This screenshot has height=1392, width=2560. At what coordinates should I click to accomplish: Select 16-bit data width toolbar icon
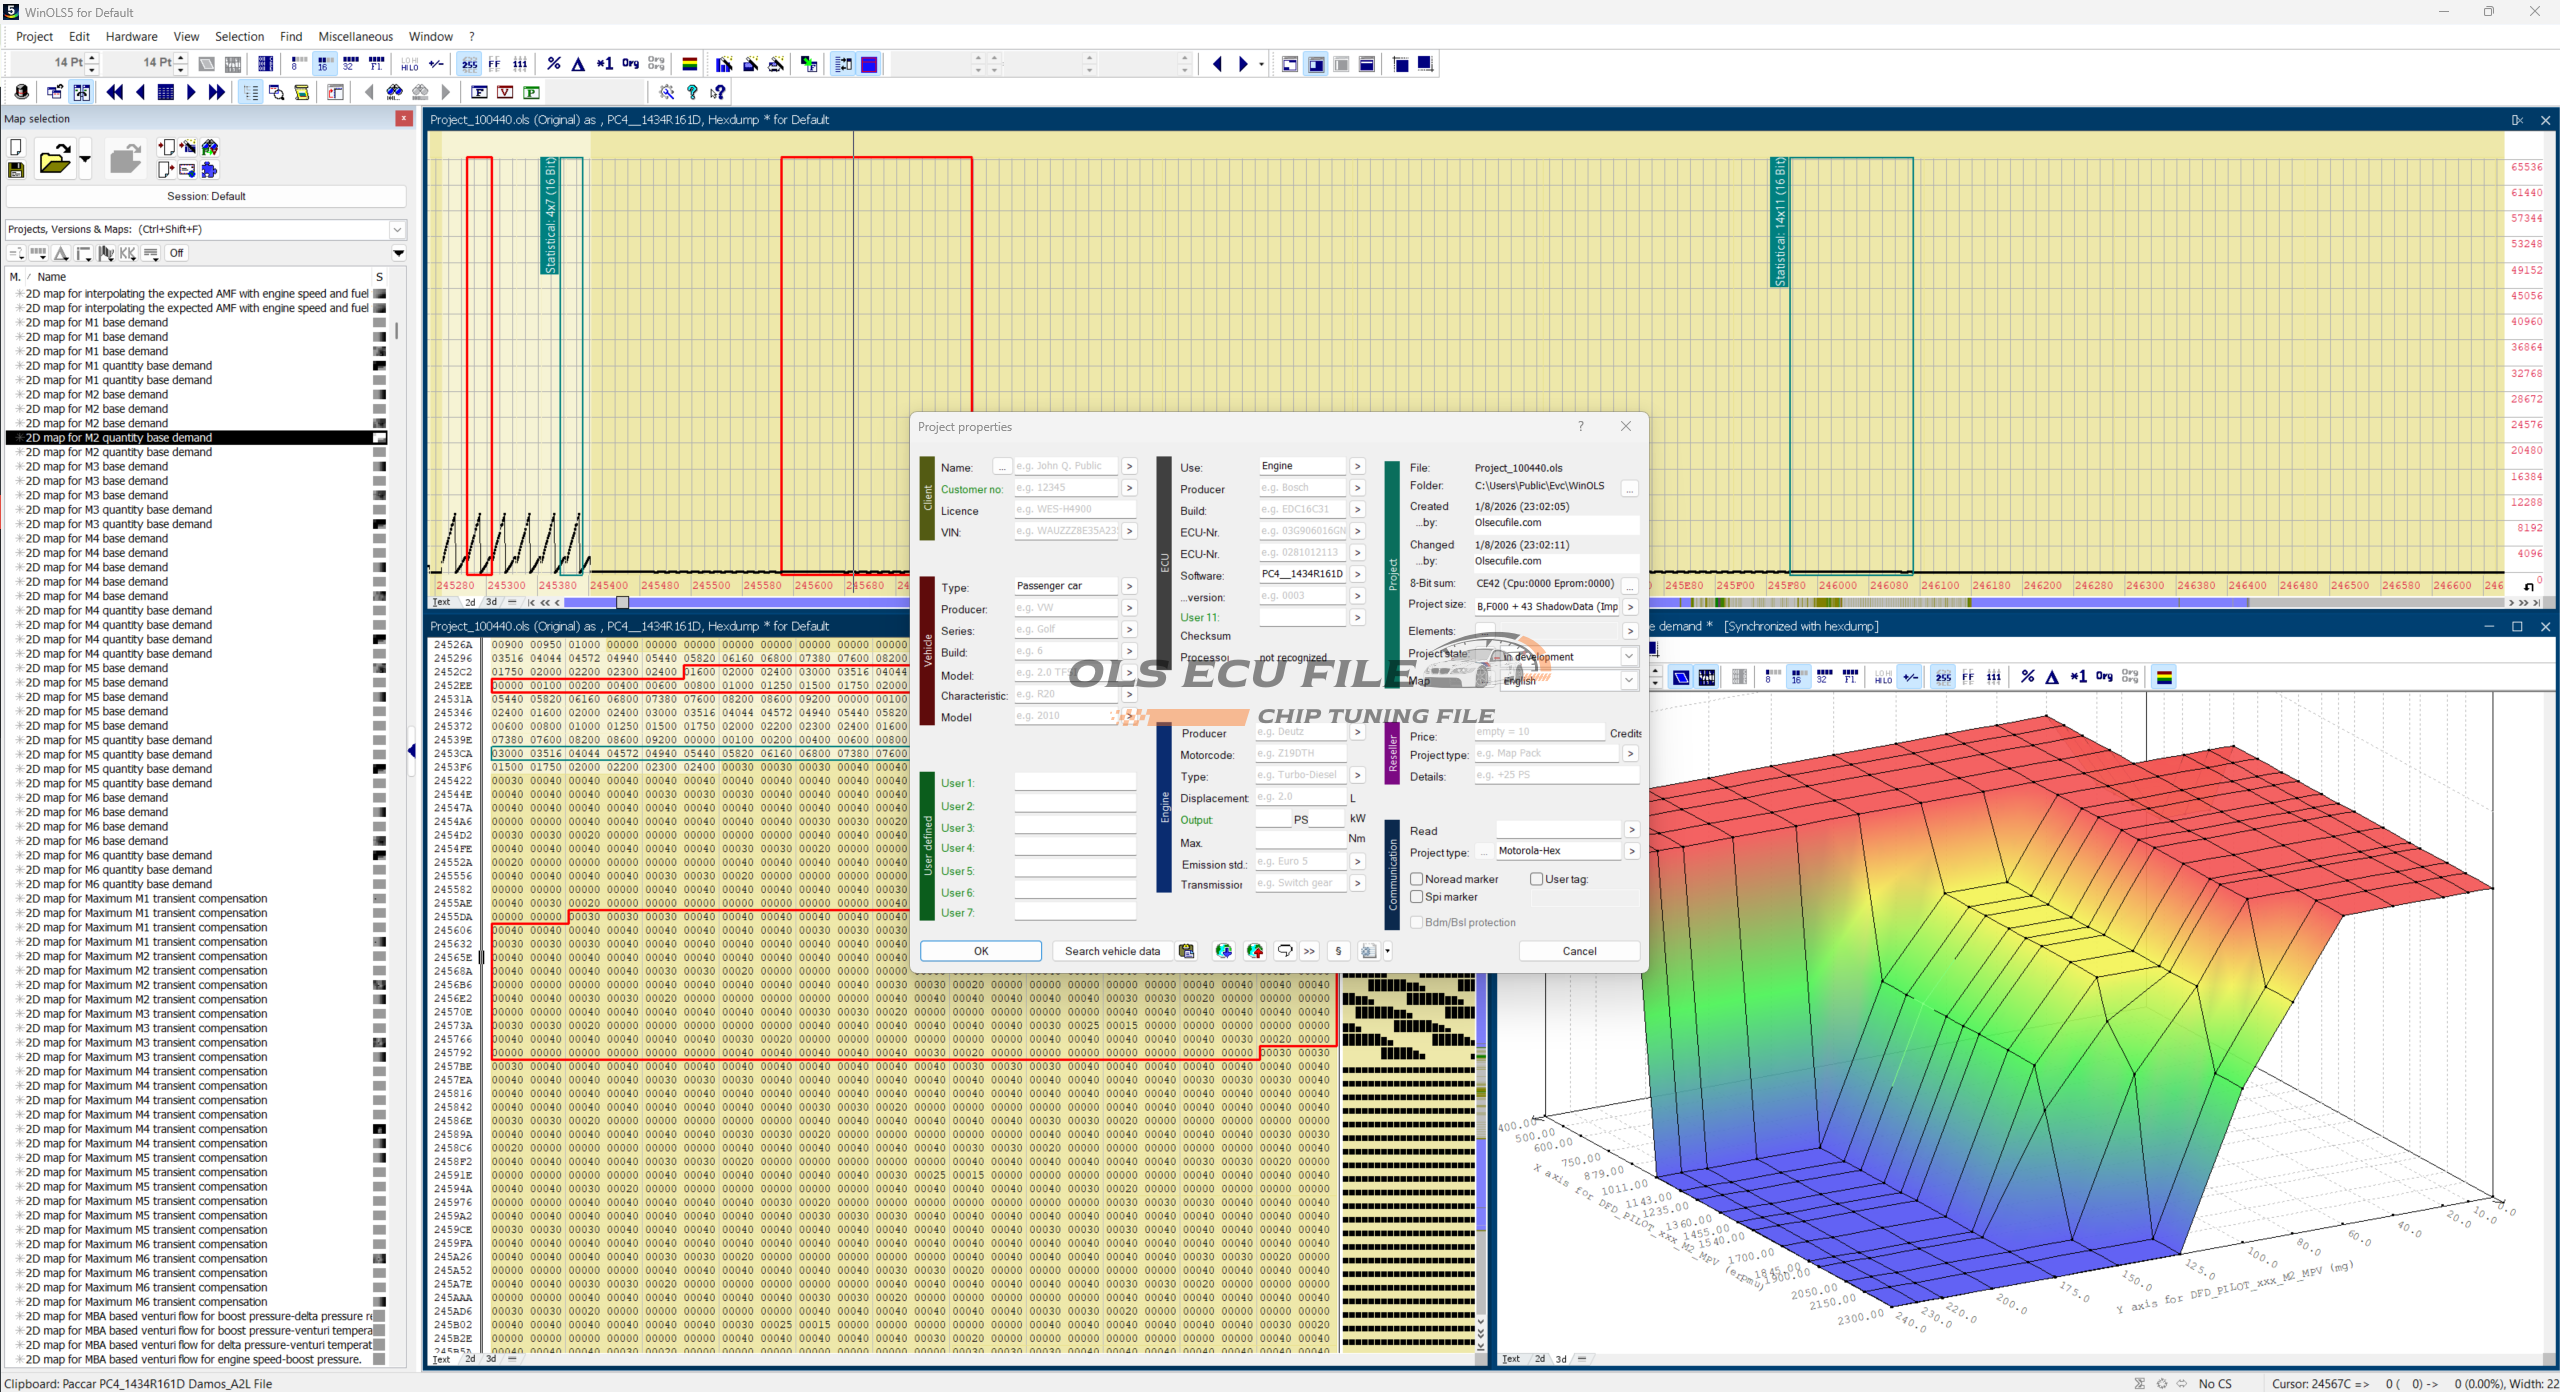coord(323,64)
